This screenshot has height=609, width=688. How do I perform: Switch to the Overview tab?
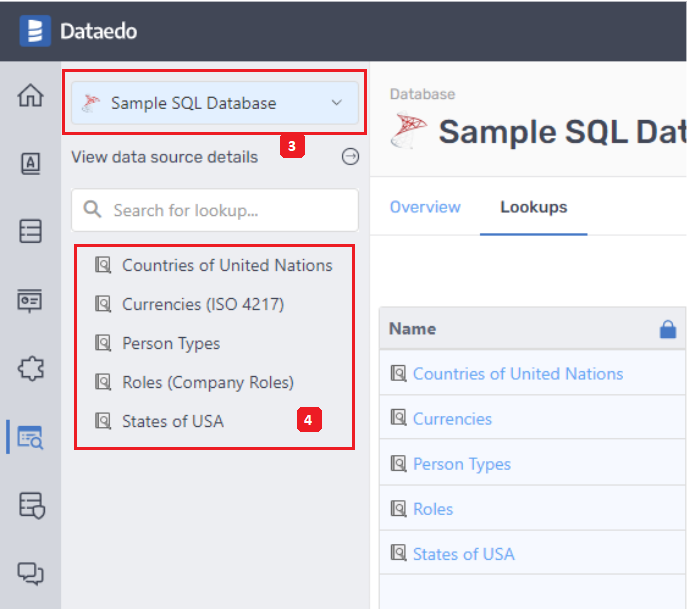point(425,207)
